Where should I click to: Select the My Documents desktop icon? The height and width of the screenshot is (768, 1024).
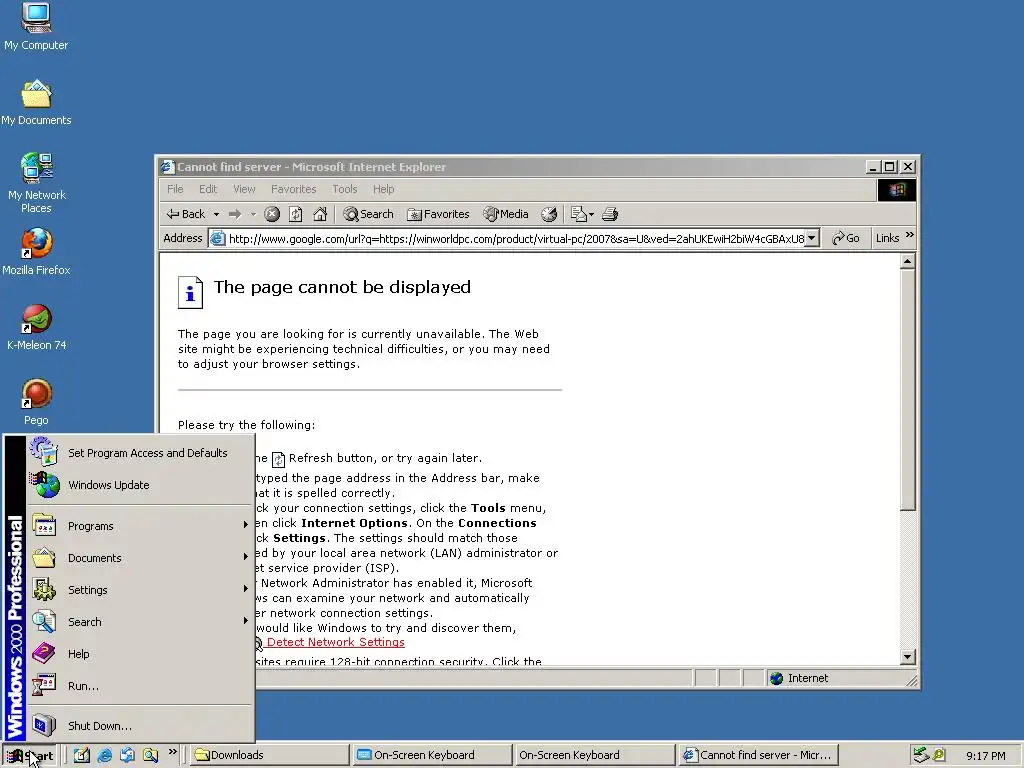(36, 103)
